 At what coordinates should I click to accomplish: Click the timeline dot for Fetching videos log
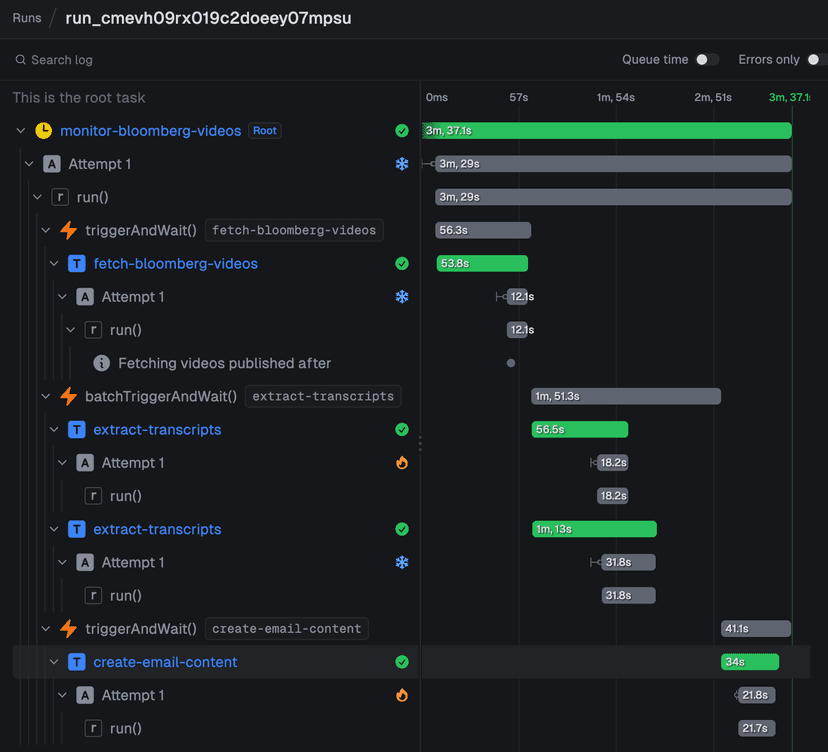pyautogui.click(x=511, y=363)
